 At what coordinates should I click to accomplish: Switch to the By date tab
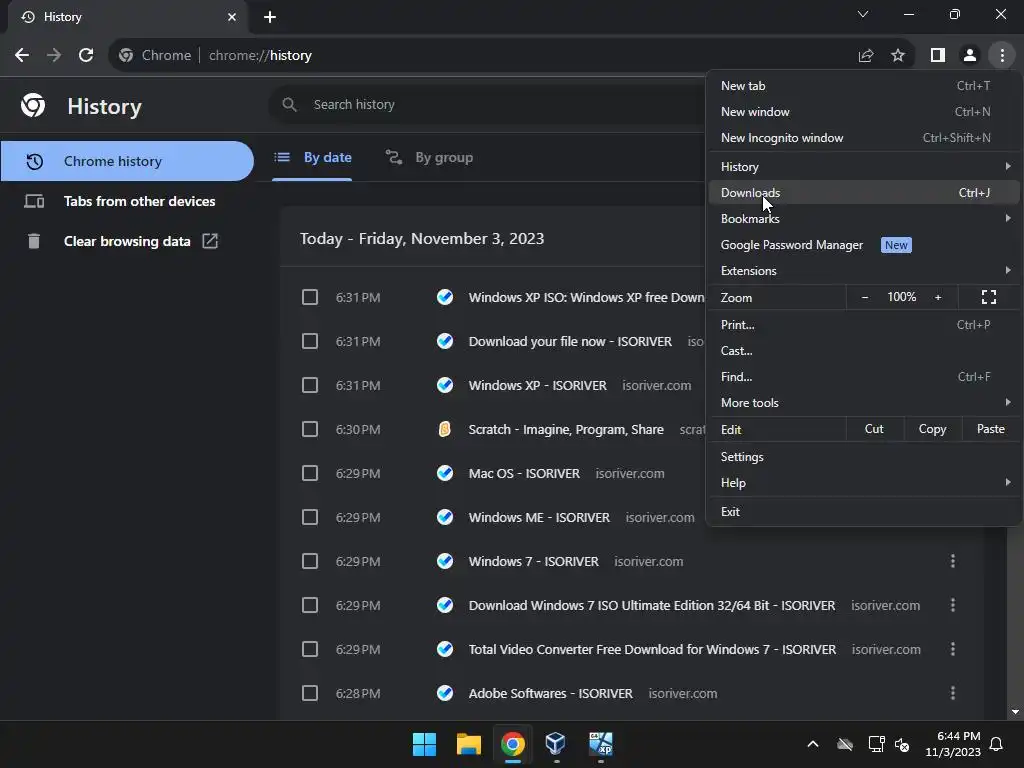(313, 157)
